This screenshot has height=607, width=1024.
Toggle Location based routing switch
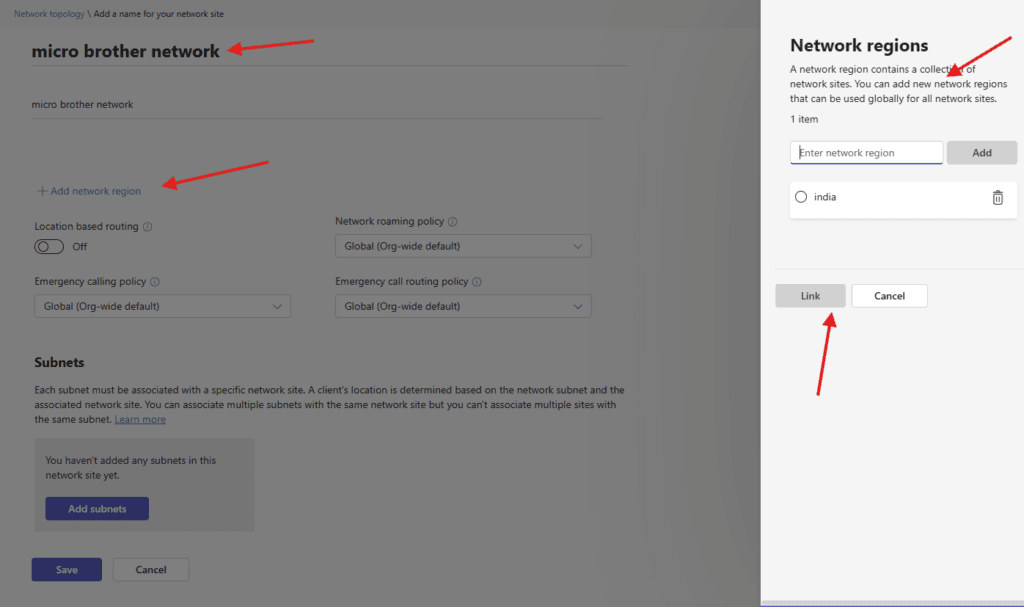point(49,246)
